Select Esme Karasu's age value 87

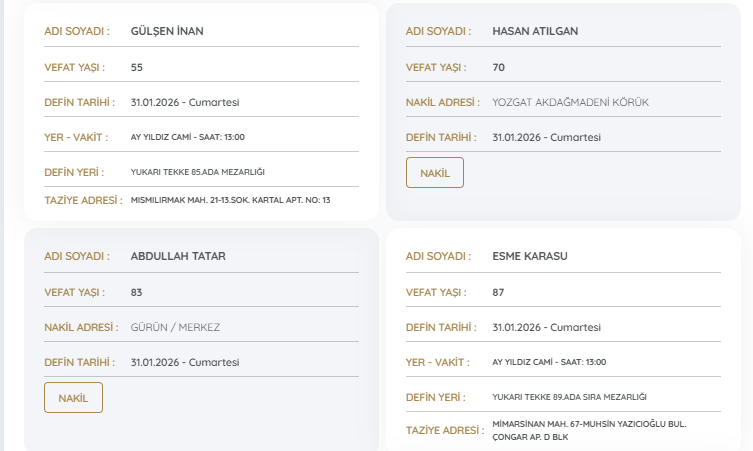499,291
